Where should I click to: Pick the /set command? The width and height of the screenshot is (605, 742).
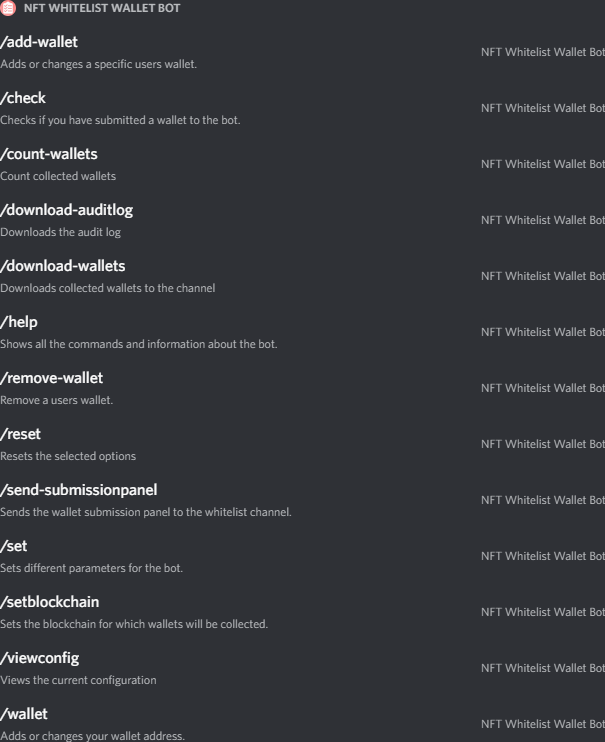pos(15,546)
